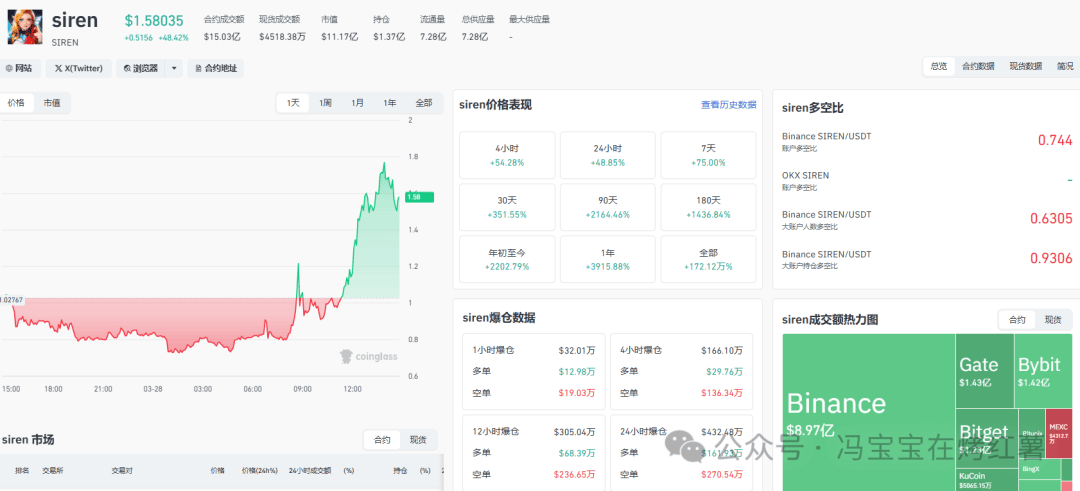Click the 查看历史数据 link
This screenshot has width=1080, height=491.
click(x=728, y=105)
